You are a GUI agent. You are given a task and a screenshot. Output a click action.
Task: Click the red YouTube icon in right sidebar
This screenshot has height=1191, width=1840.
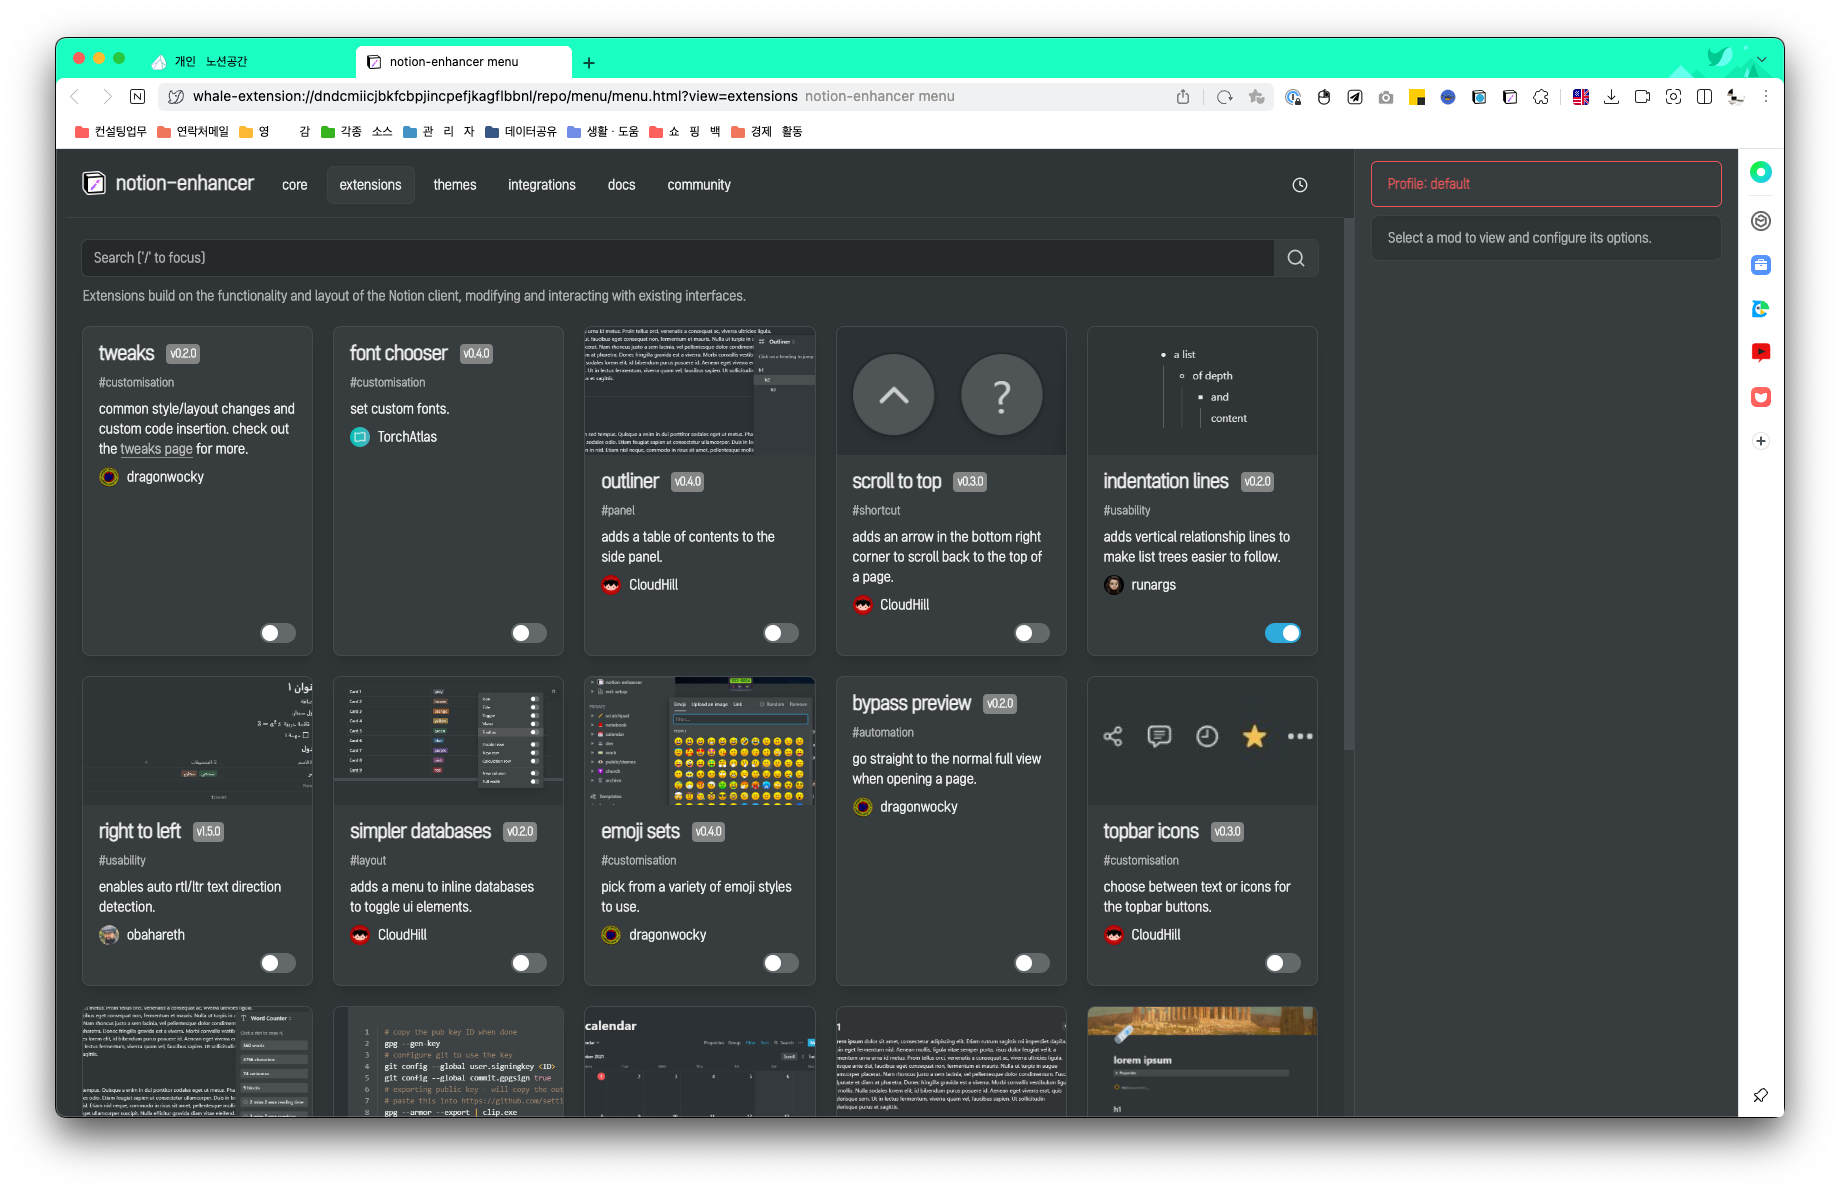click(1761, 352)
